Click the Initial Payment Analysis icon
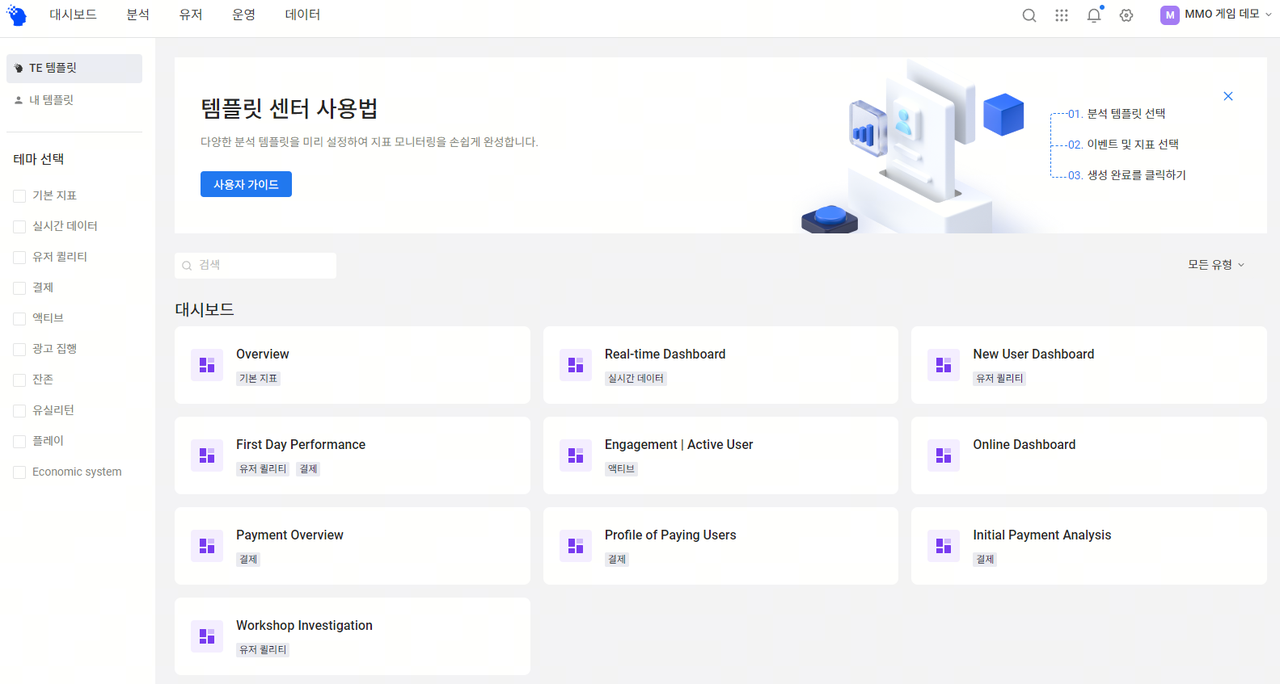Viewport: 1280px width, 684px height. tap(943, 546)
